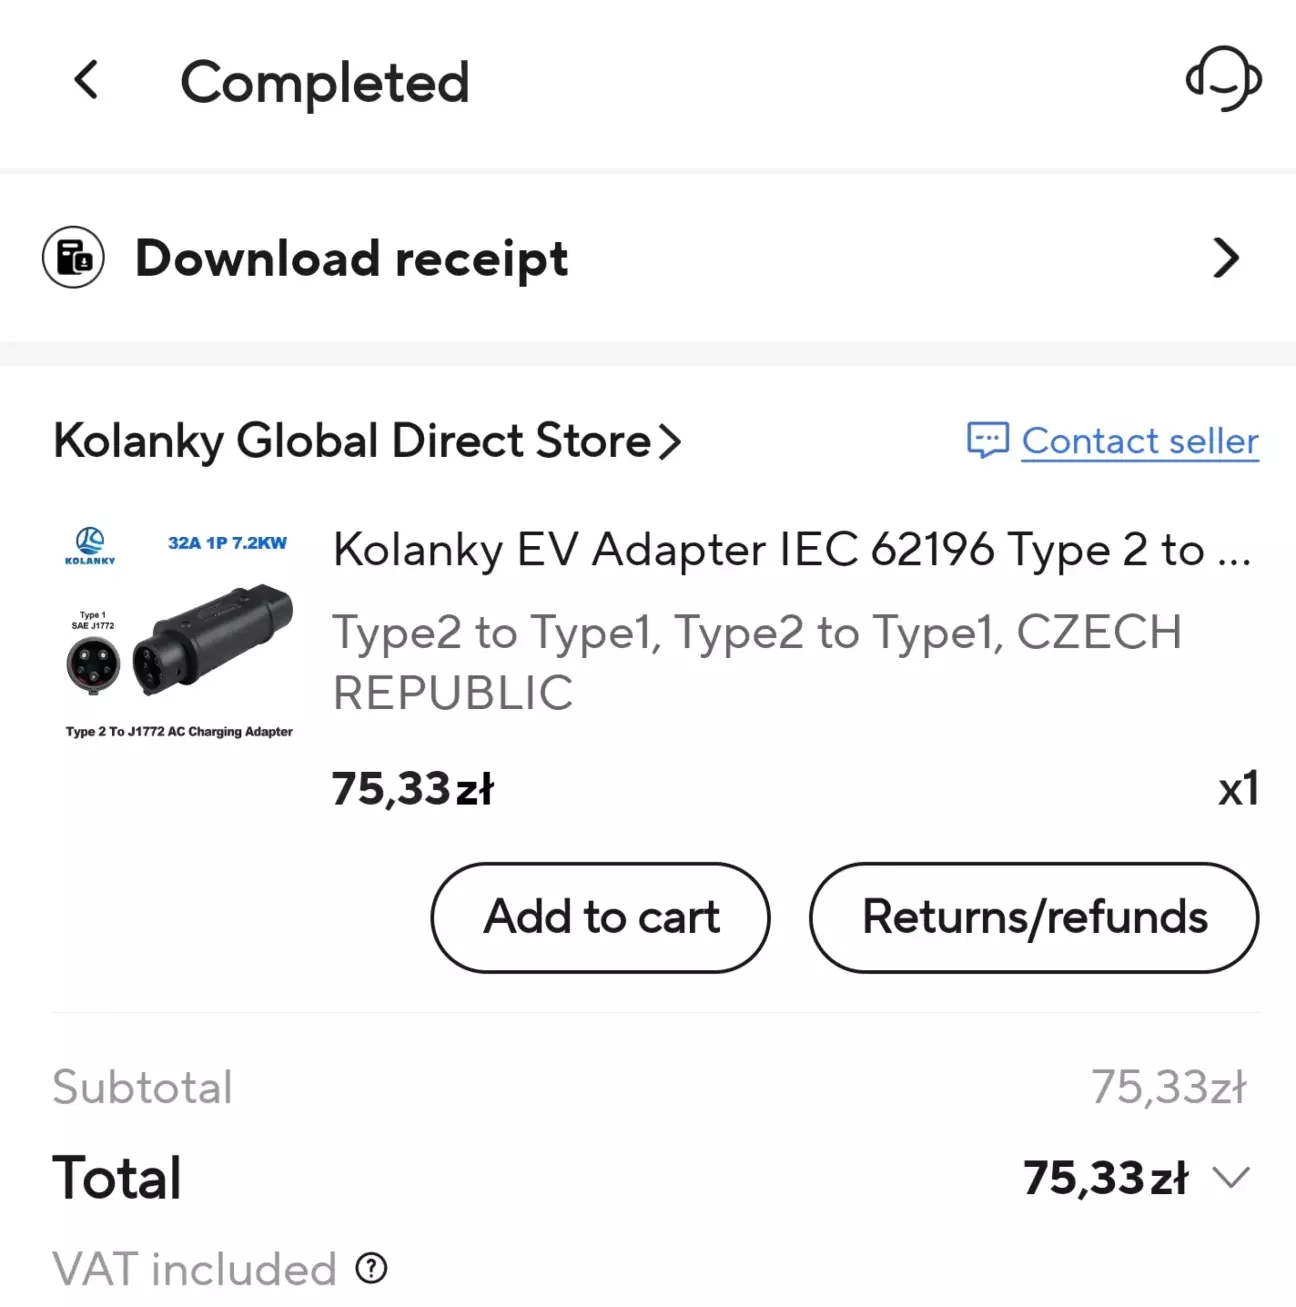Add the adapter to cart
Viewport: 1296px width, 1307px height.
pos(601,918)
